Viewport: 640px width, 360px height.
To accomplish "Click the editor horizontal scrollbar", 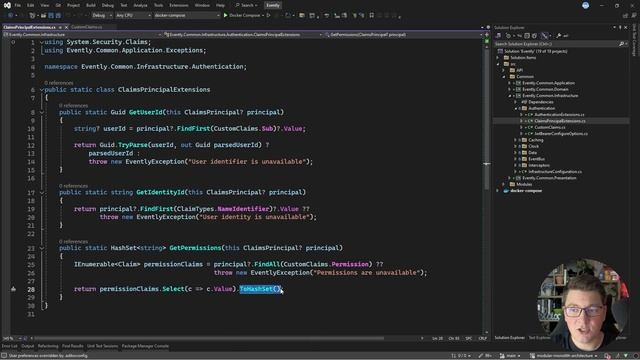I will coord(208,338).
